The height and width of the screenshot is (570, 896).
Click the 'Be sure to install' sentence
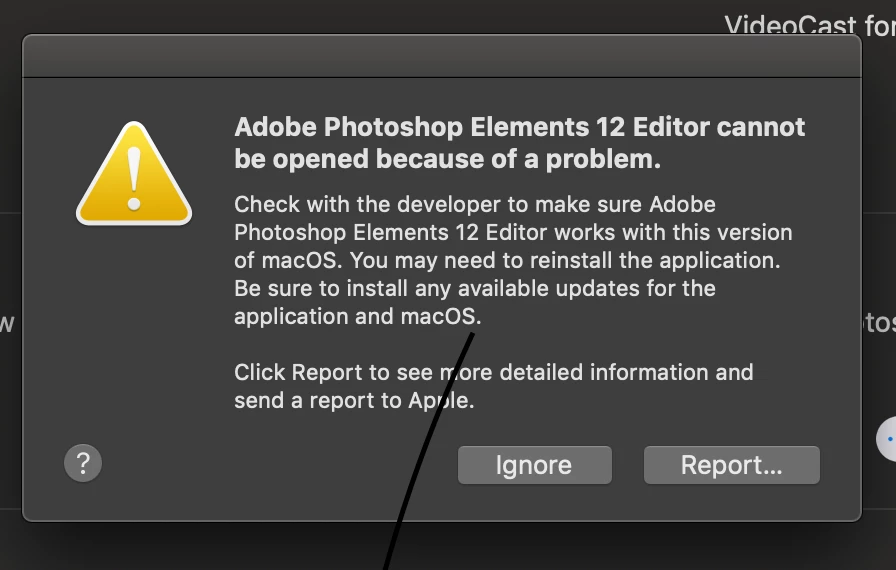pyautogui.click(x=475, y=288)
